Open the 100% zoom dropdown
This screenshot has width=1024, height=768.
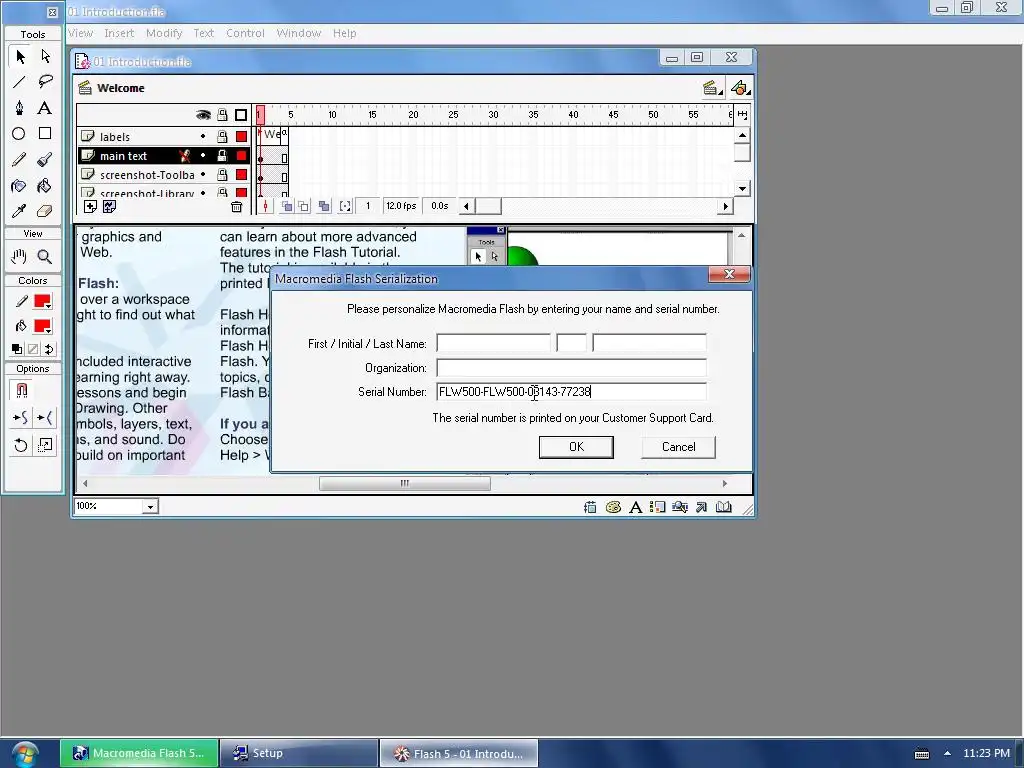(x=150, y=507)
